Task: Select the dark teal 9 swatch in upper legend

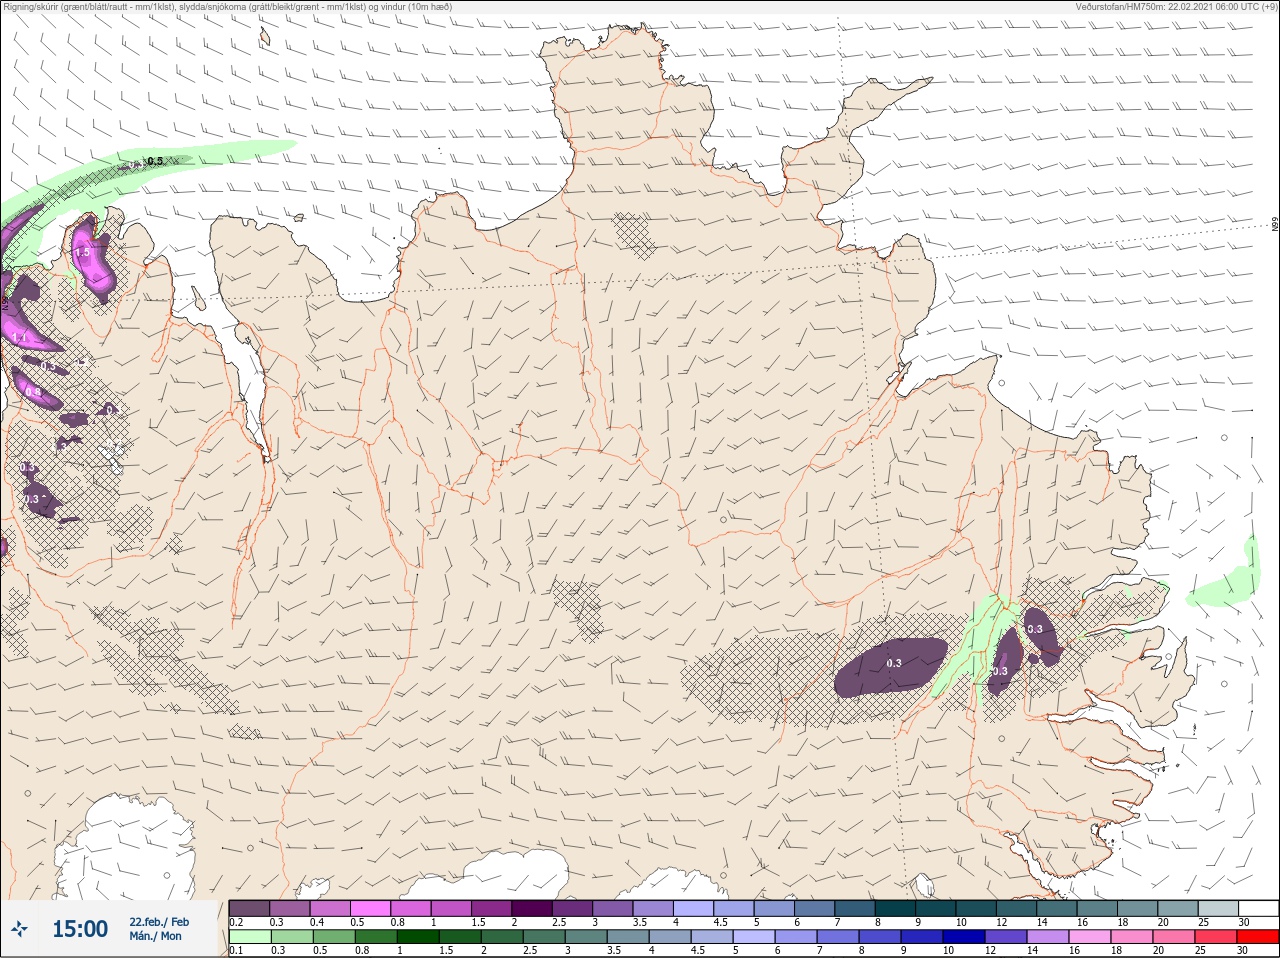Action: click(935, 908)
